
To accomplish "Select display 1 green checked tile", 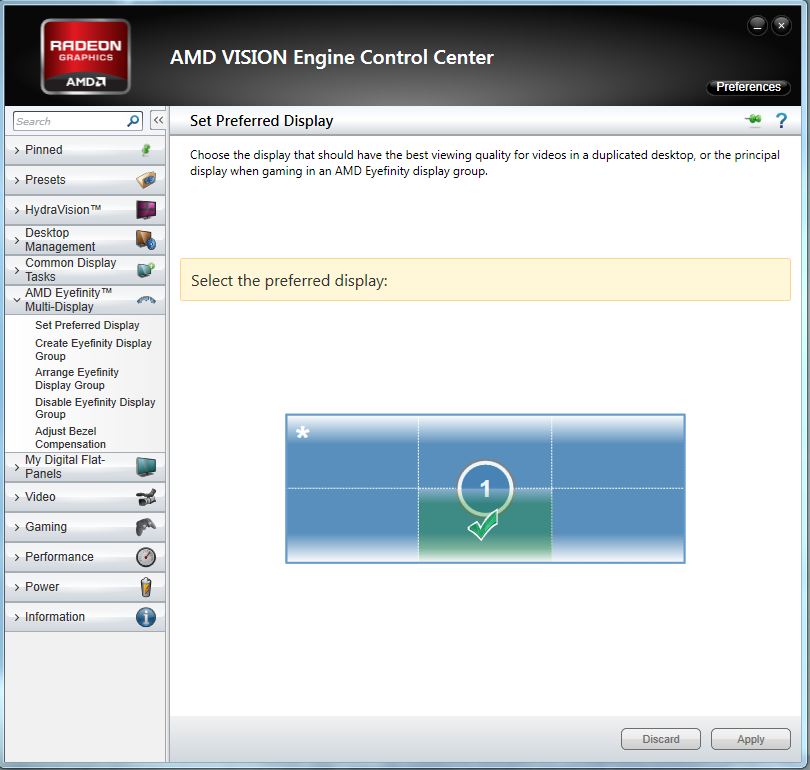I will pyautogui.click(x=485, y=524).
